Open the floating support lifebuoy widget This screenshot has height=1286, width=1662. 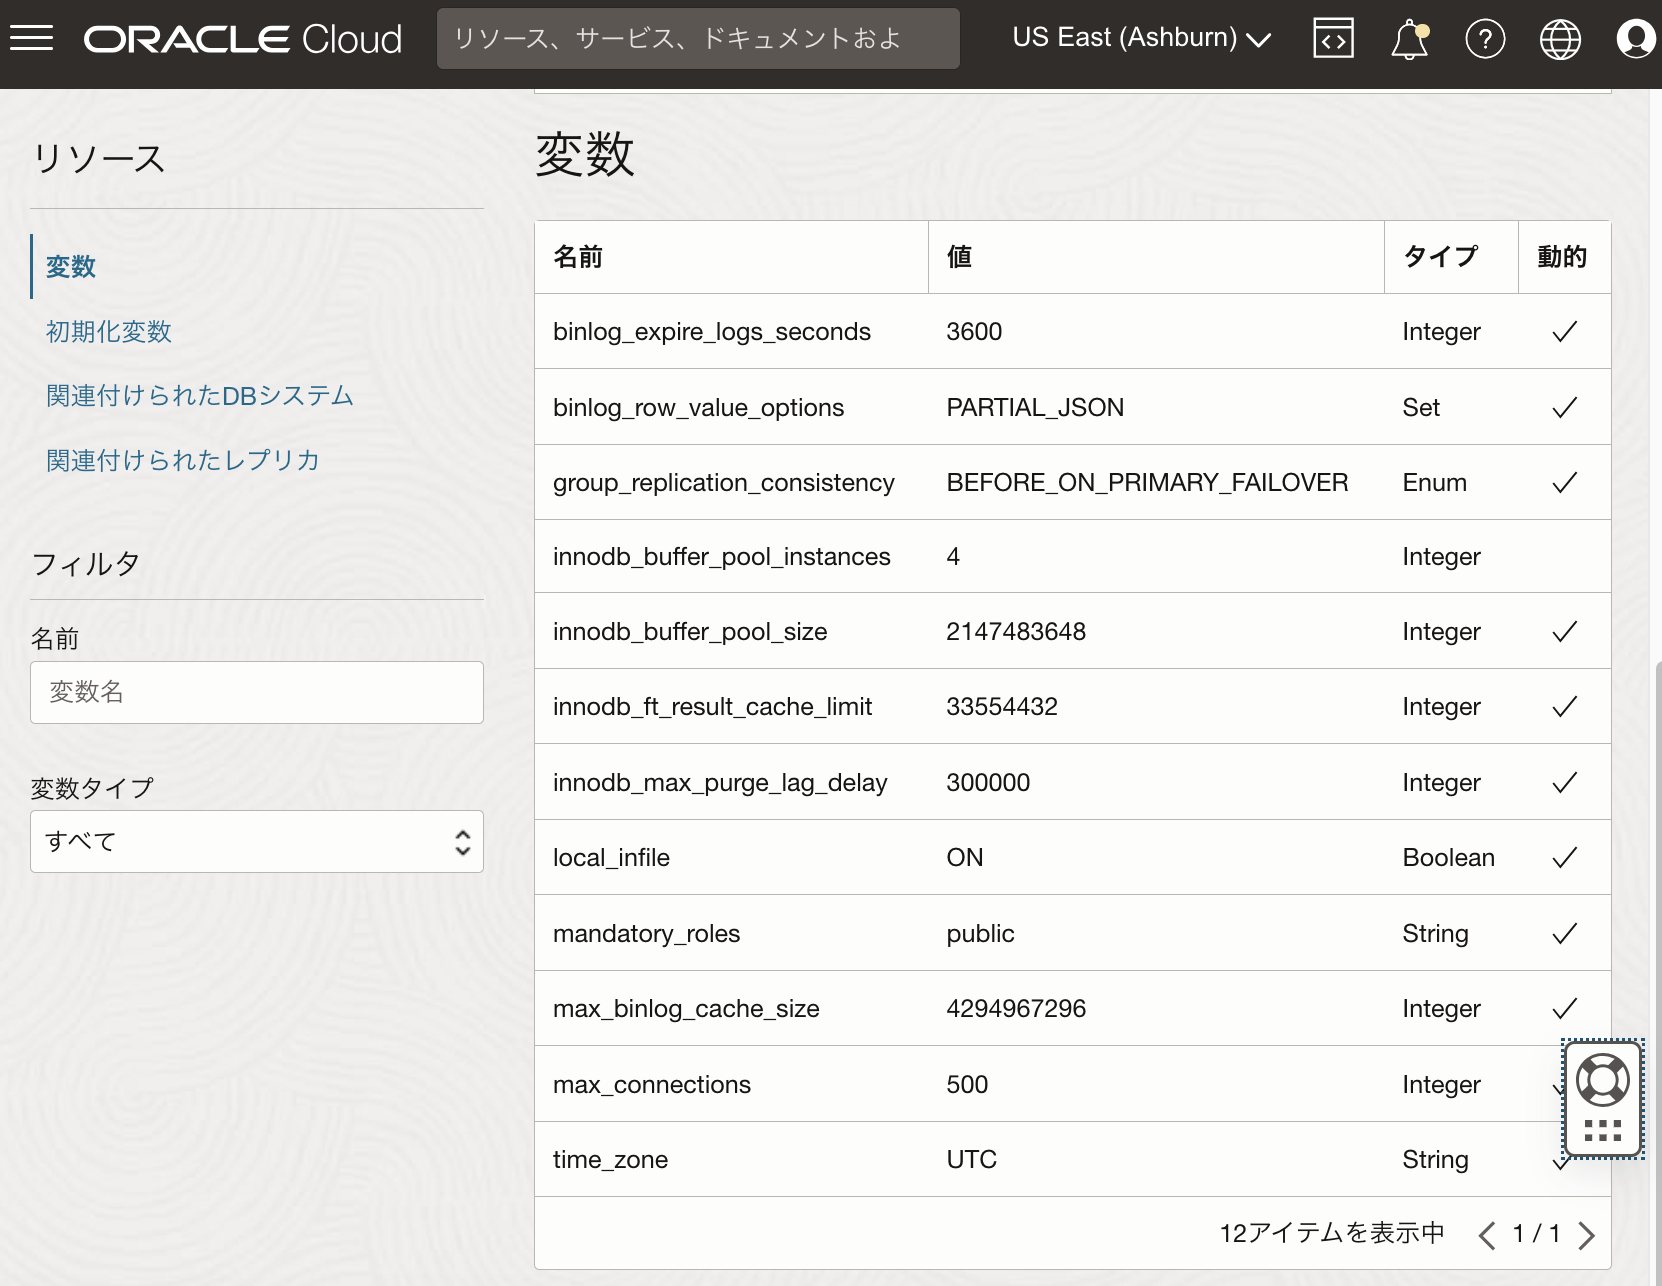[x=1603, y=1081]
